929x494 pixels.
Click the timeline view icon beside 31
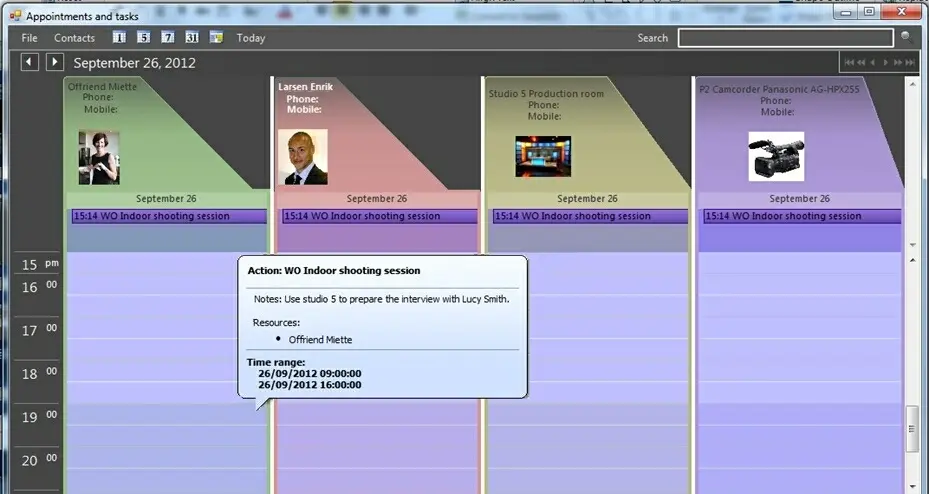coord(216,38)
